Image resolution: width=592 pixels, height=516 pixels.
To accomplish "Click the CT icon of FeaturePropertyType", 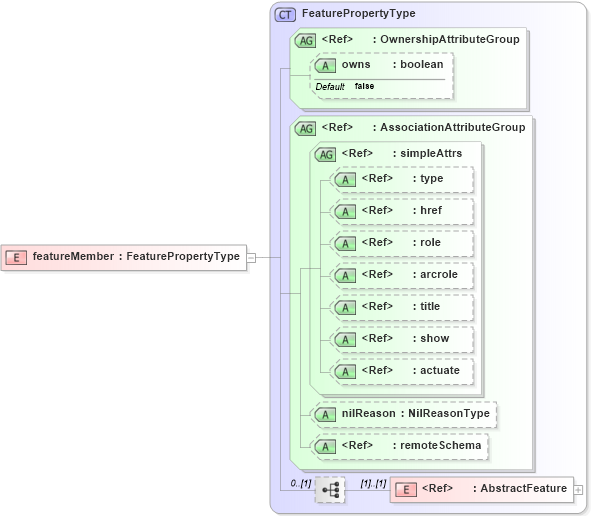I will [x=285, y=15].
